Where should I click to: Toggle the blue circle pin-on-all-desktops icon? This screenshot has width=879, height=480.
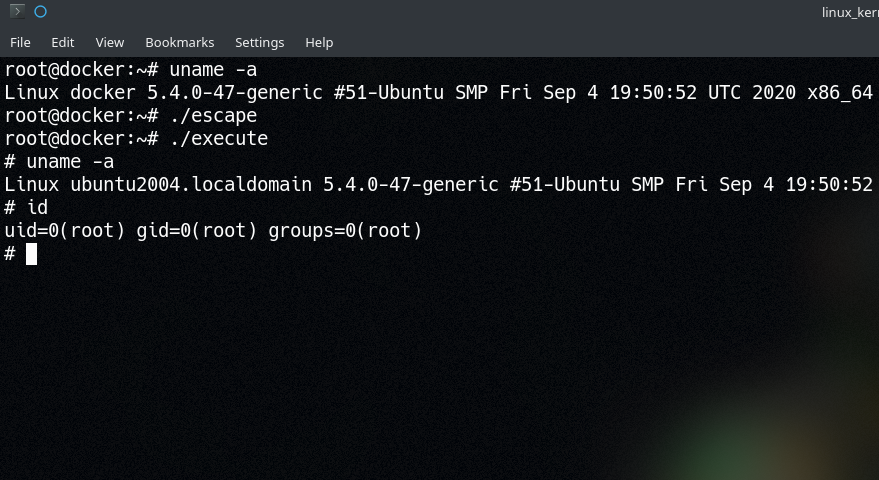tap(40, 12)
